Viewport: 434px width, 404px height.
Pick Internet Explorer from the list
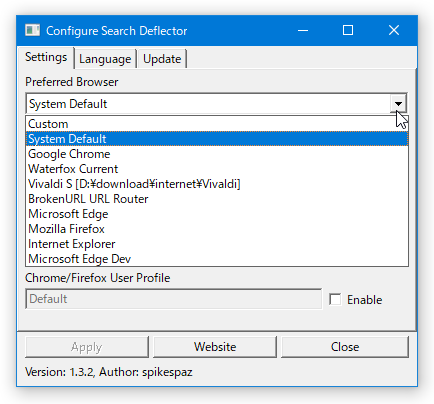[217, 244]
